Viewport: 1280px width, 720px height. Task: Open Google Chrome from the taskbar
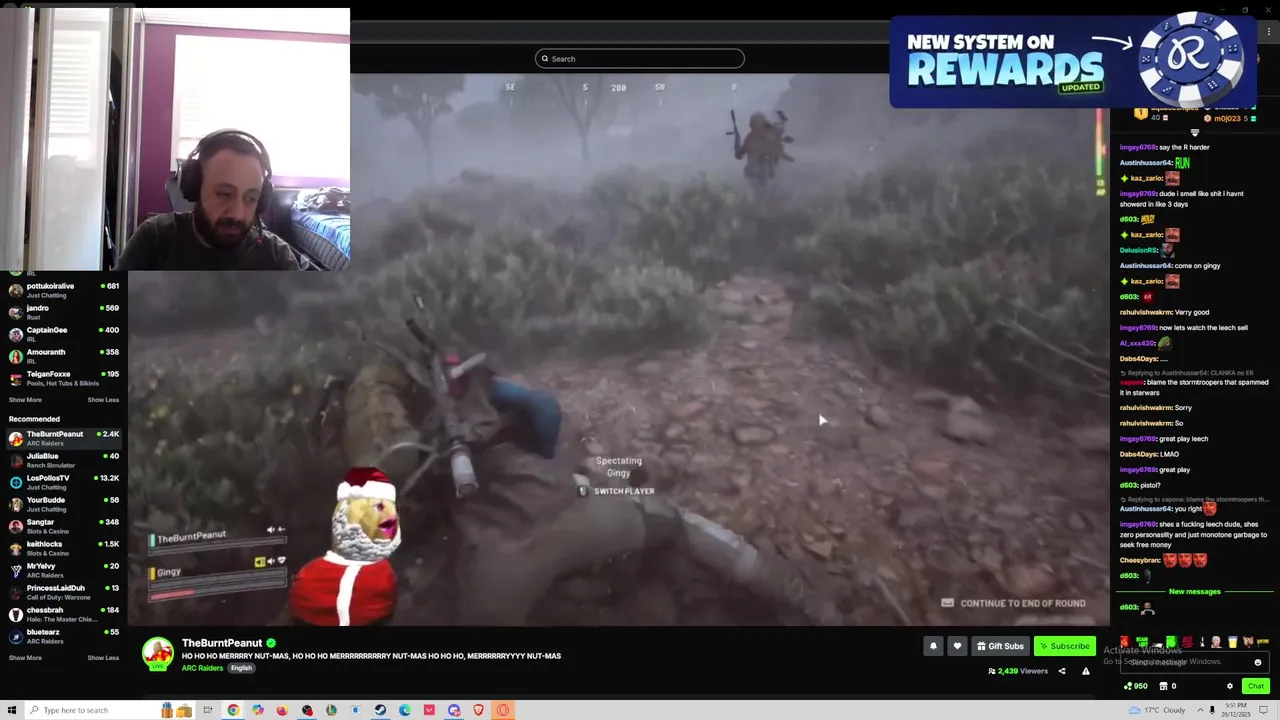[233, 710]
